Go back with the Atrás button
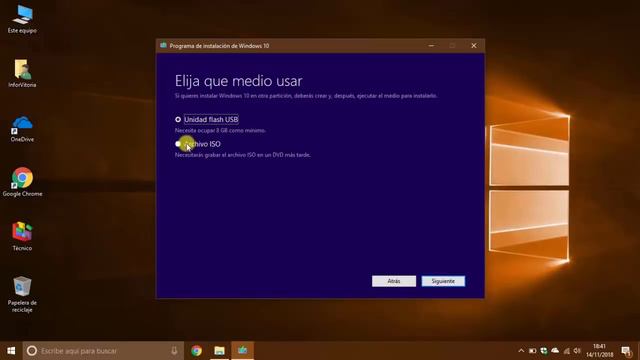 tap(393, 281)
